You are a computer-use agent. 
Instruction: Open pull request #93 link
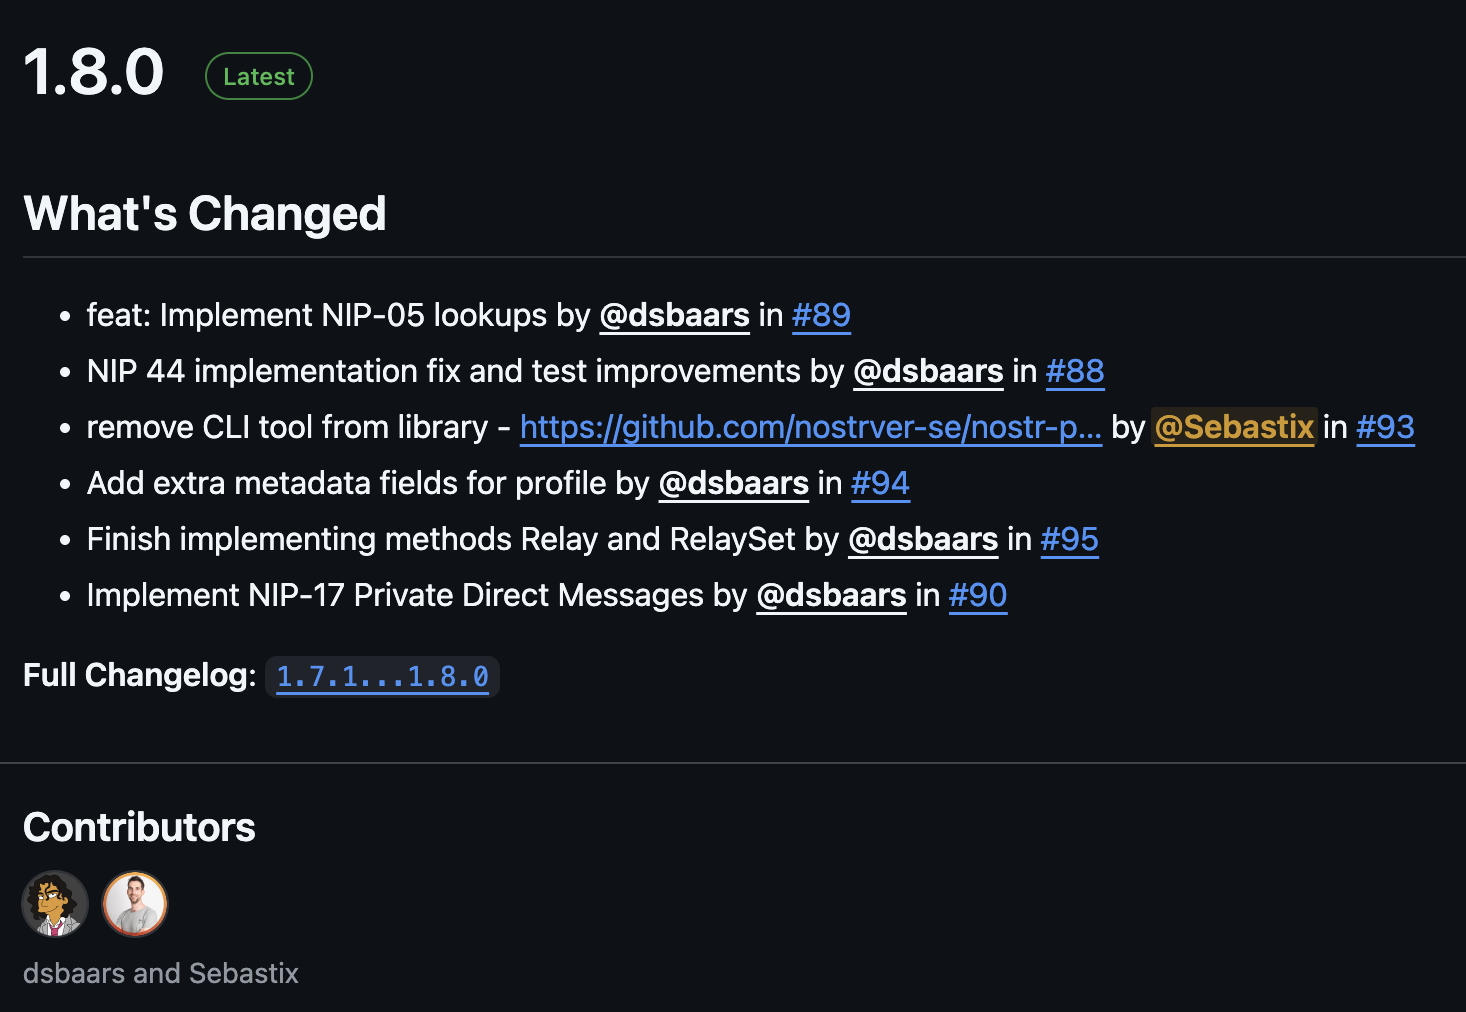[1385, 428]
